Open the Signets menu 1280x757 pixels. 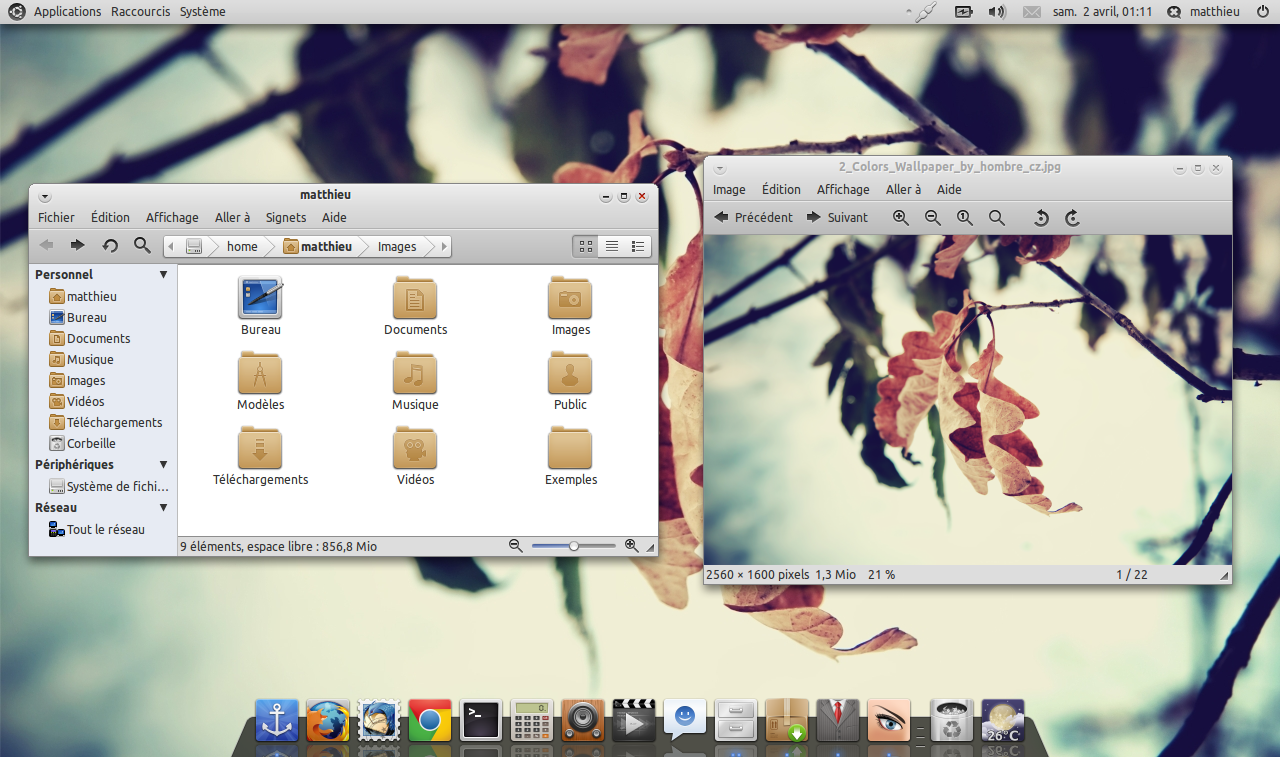coord(286,218)
